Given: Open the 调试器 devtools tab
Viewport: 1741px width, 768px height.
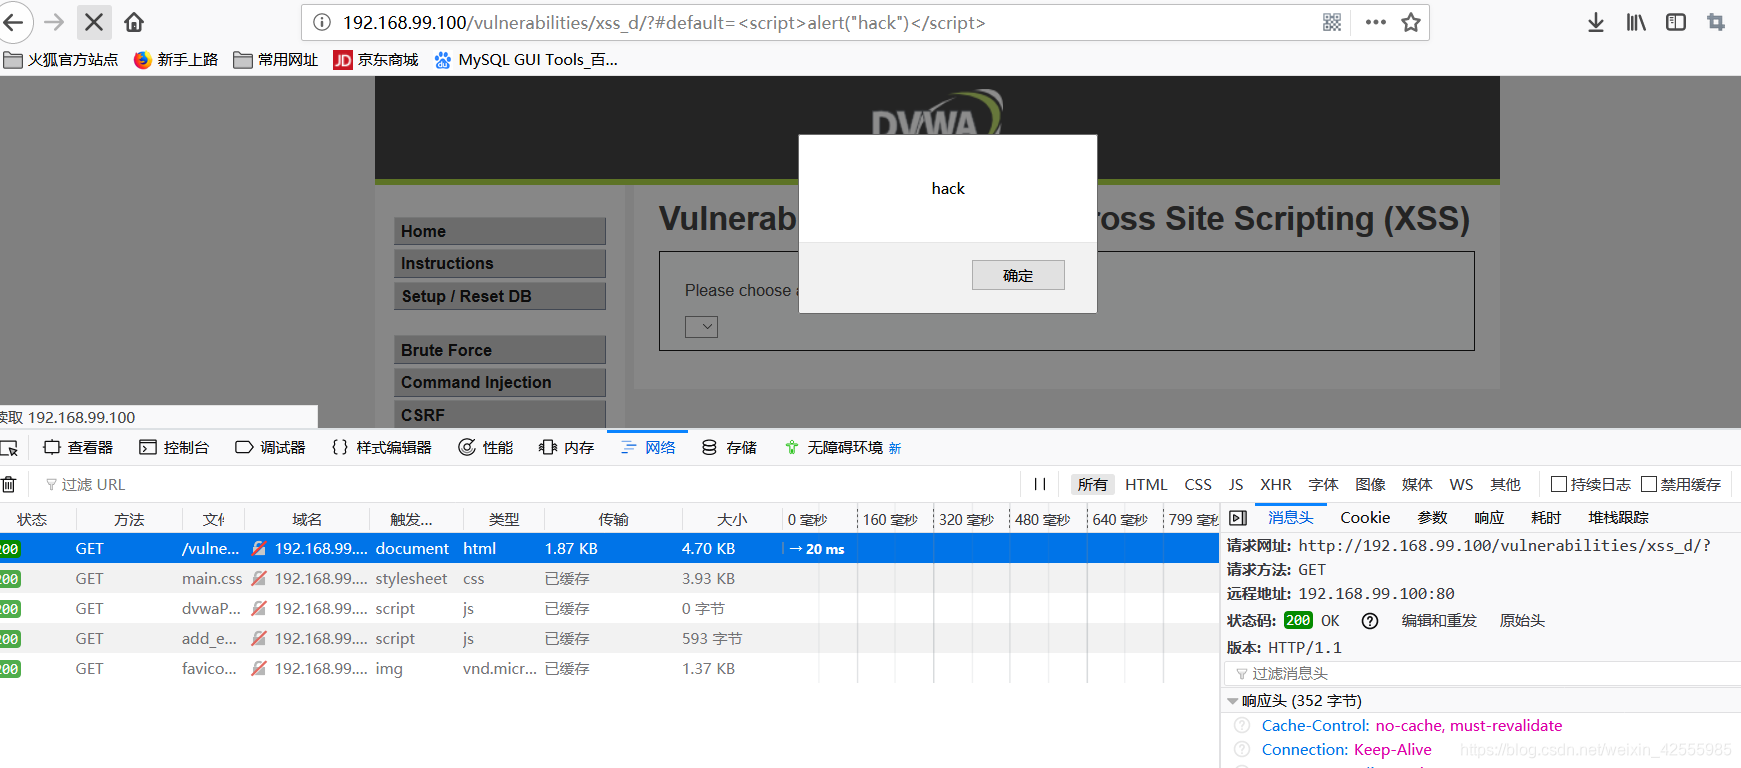Looking at the screenshot, I should [270, 447].
